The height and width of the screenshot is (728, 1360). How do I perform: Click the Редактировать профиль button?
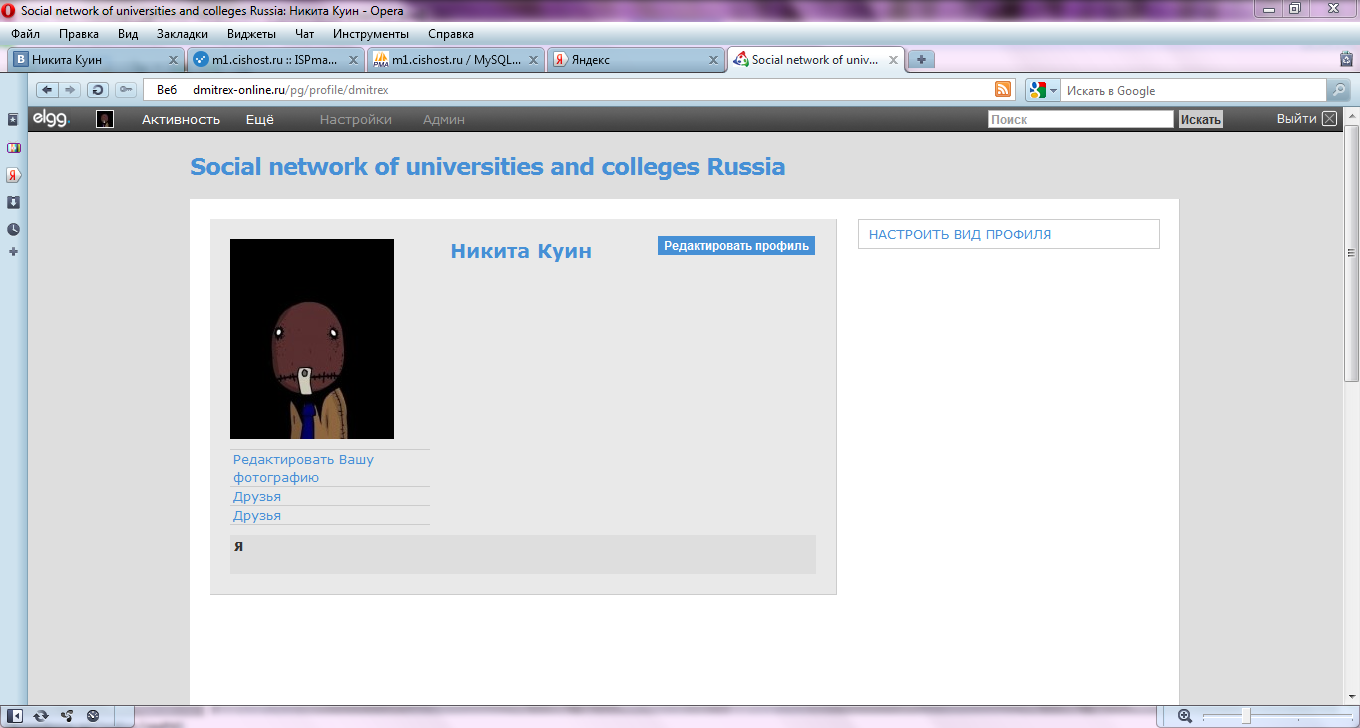736,246
